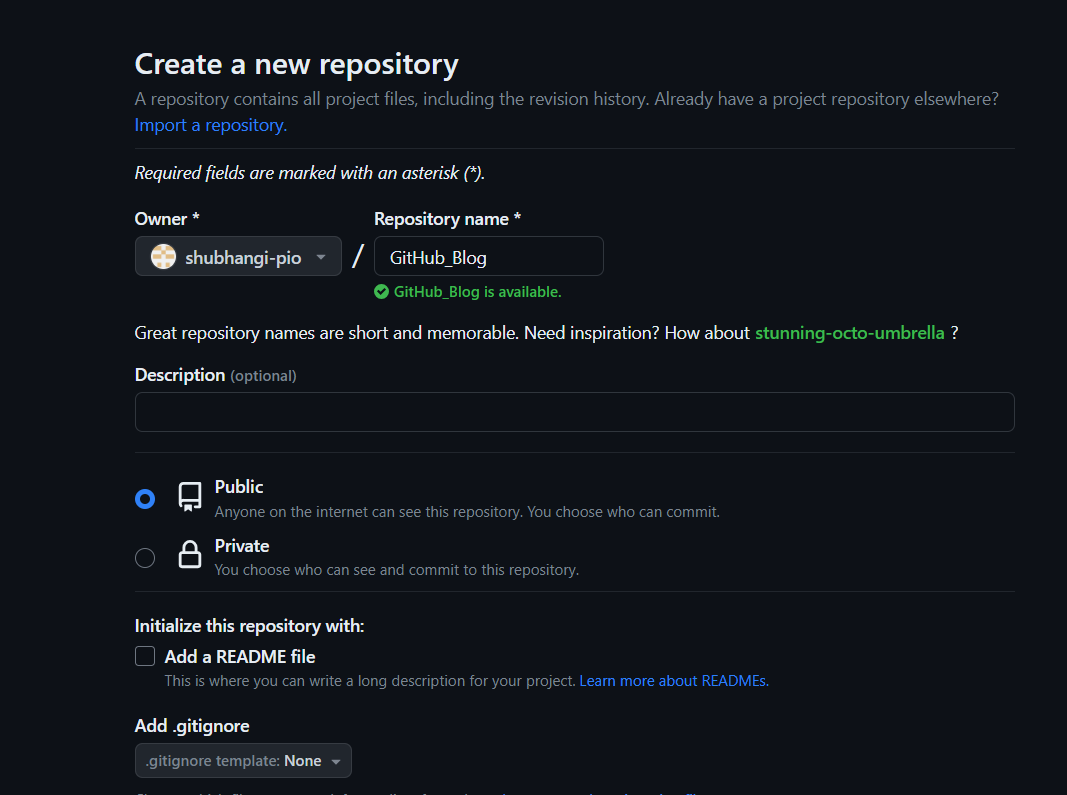This screenshot has height=795, width=1067.
Task: Click the Private lock icon
Action: tap(190, 556)
